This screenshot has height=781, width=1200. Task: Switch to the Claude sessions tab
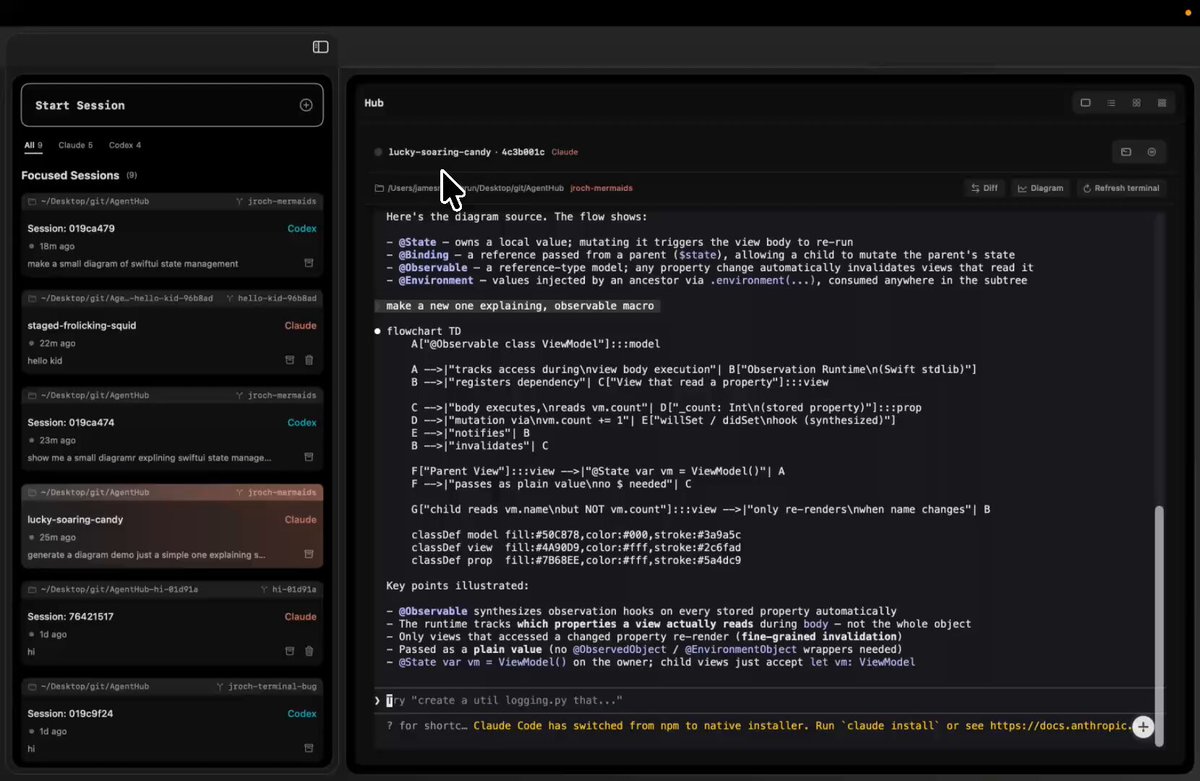click(x=75, y=145)
